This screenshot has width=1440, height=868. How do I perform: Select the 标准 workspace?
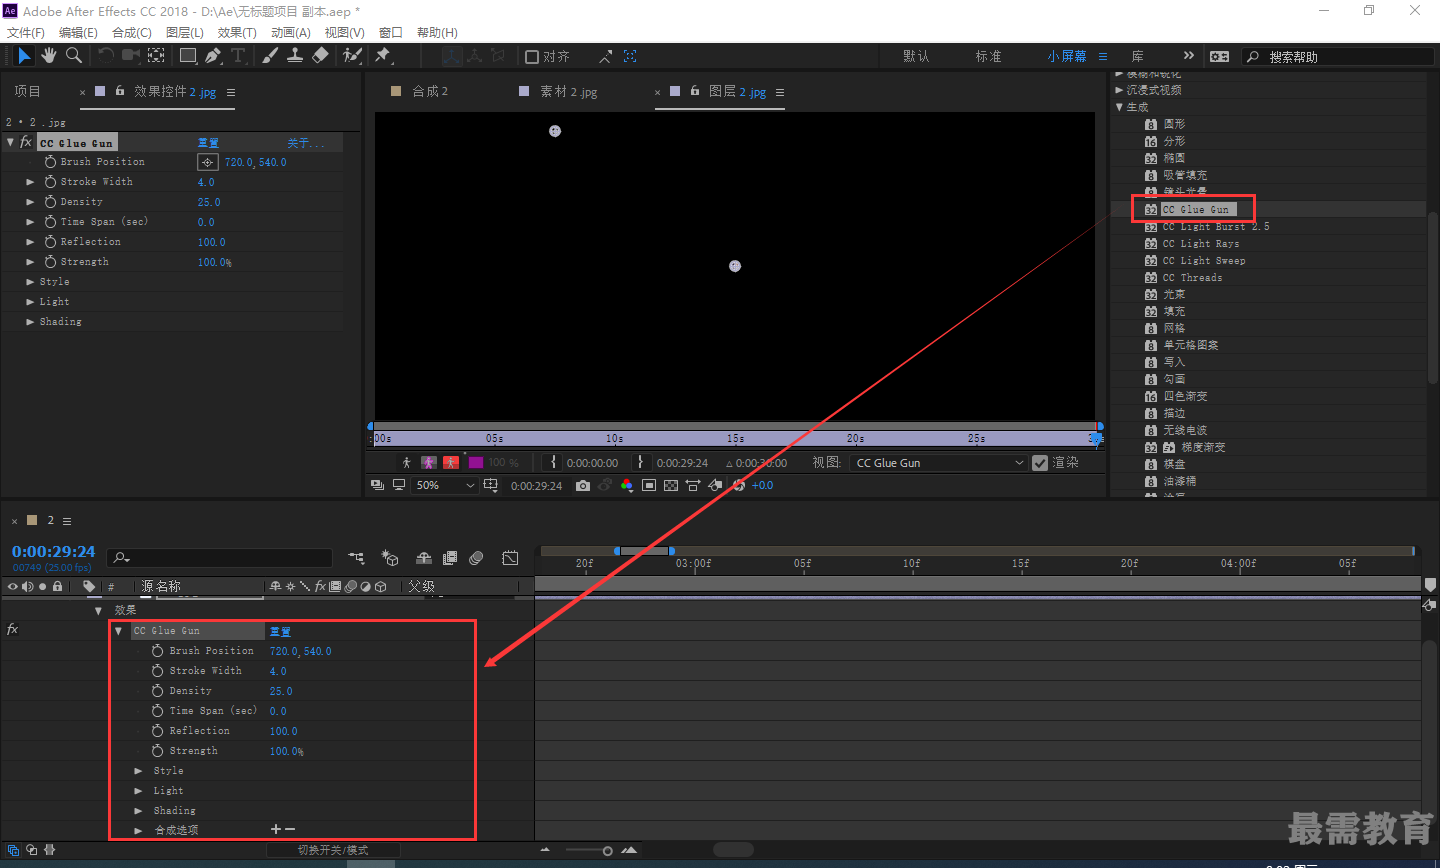[x=988, y=56]
